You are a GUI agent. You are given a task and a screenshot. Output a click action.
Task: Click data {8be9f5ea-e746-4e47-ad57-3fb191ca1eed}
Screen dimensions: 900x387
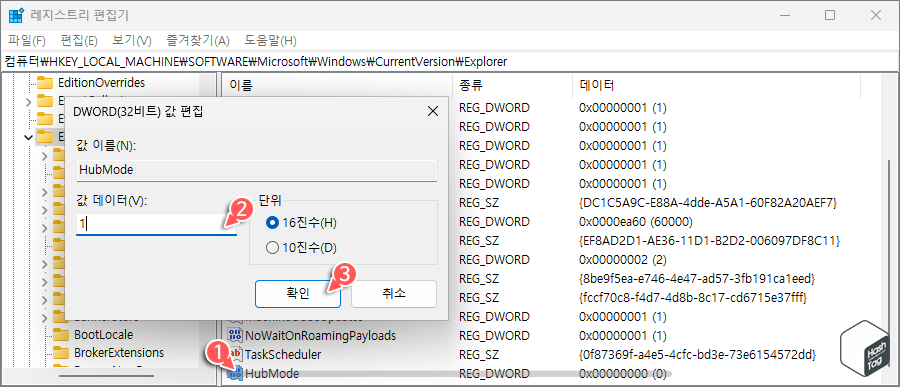(697, 279)
